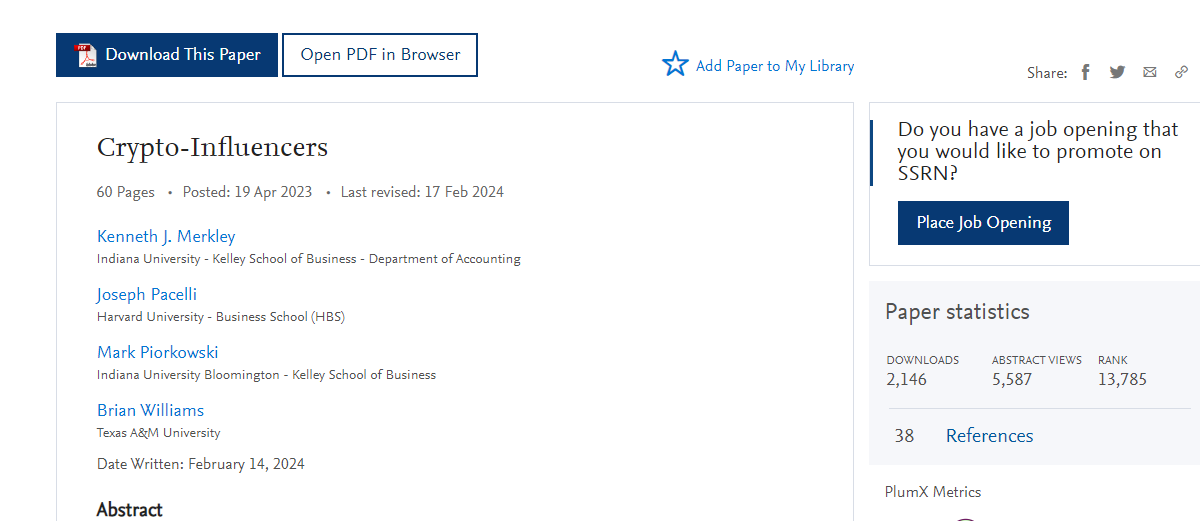Add Paper to My Library

pos(775,66)
